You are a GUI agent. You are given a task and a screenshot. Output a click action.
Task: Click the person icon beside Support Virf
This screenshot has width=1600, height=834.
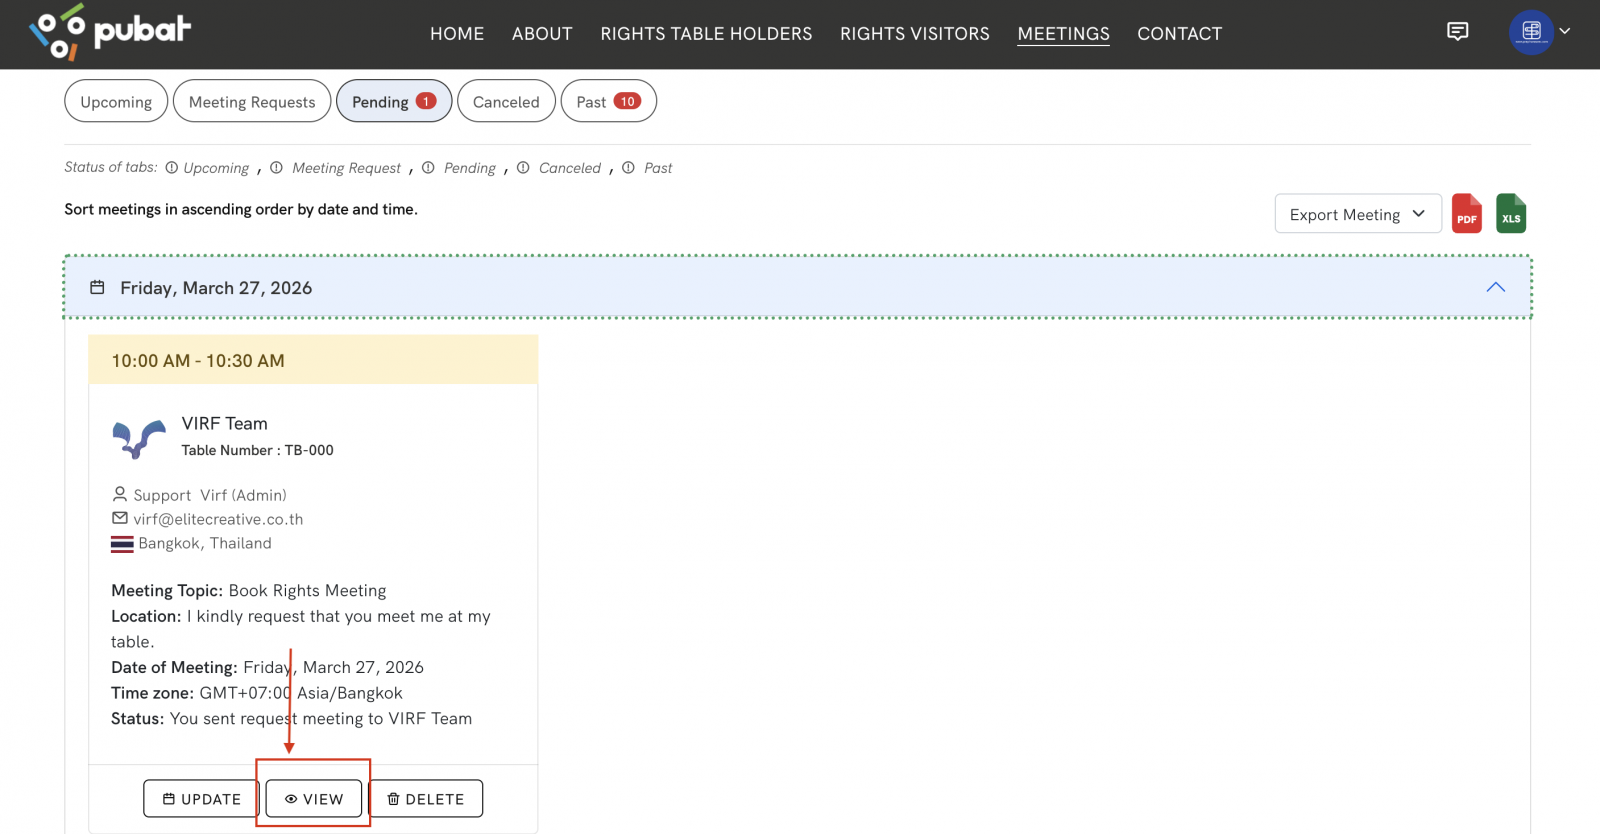(120, 494)
